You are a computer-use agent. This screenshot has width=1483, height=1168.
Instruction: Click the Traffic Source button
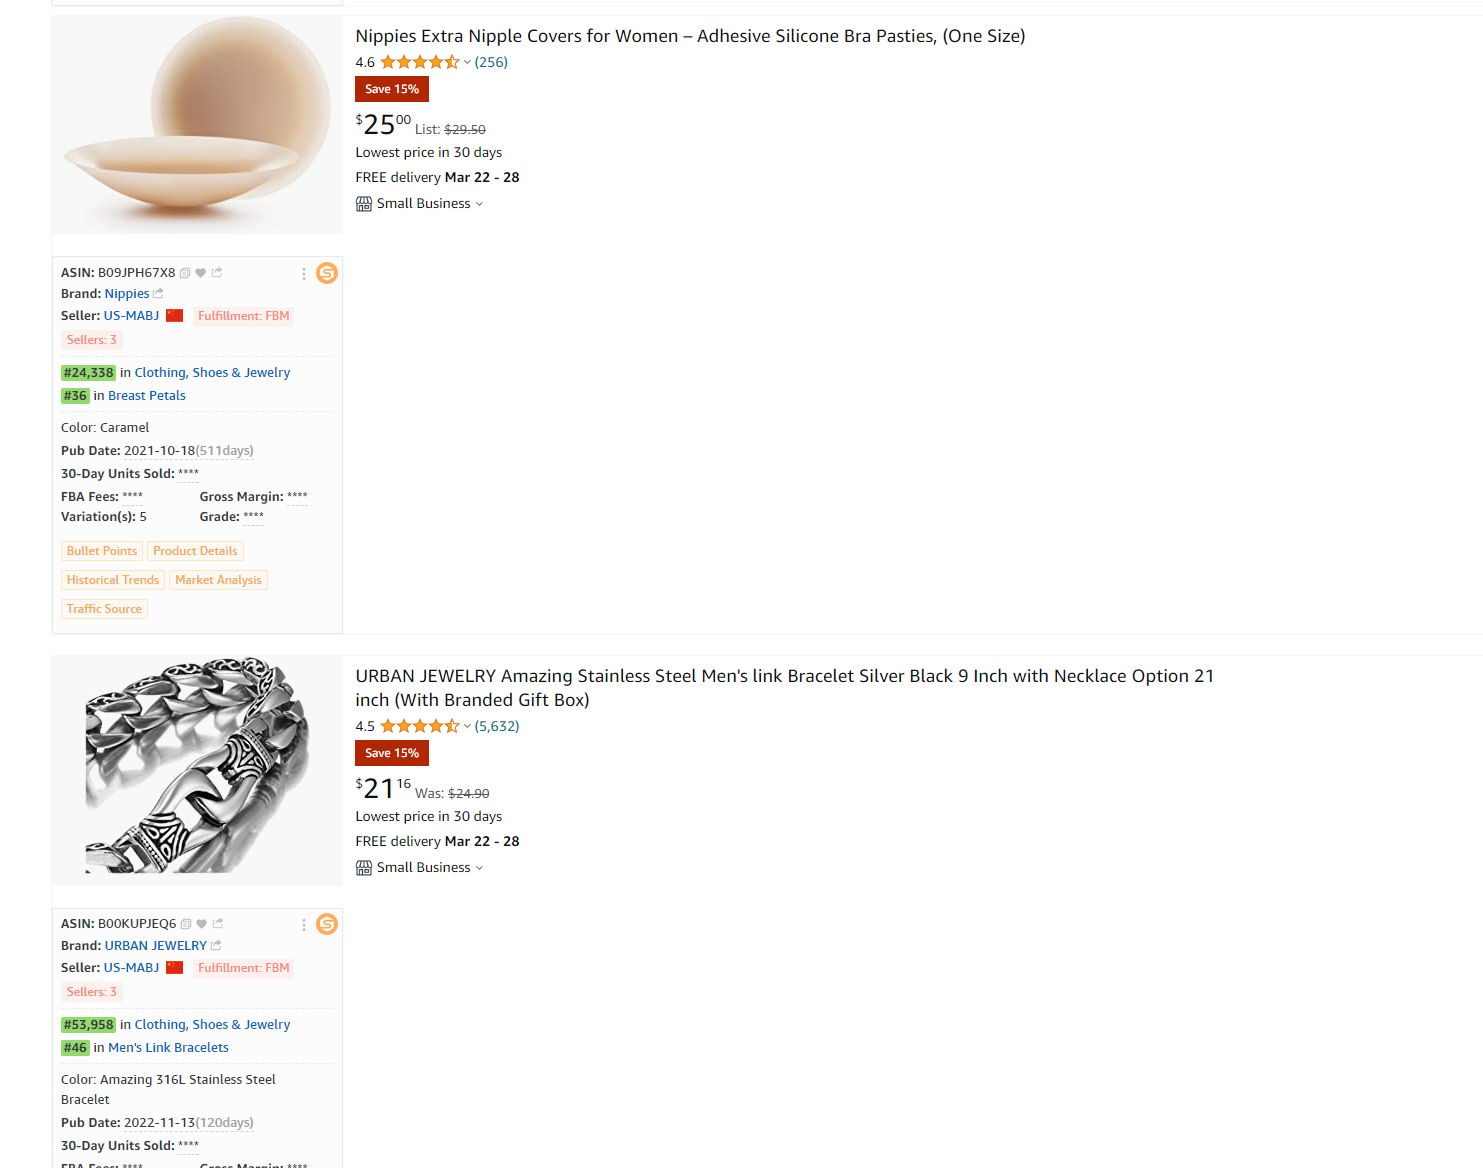tap(104, 609)
